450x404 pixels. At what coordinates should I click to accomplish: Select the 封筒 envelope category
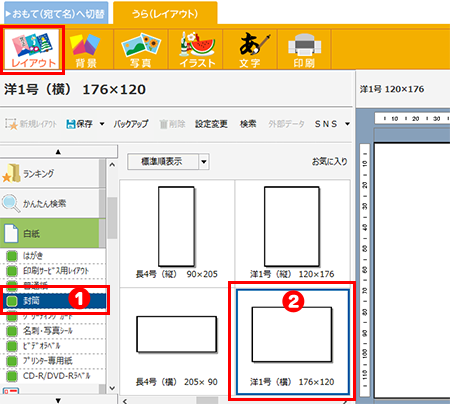pyautogui.click(x=55, y=301)
